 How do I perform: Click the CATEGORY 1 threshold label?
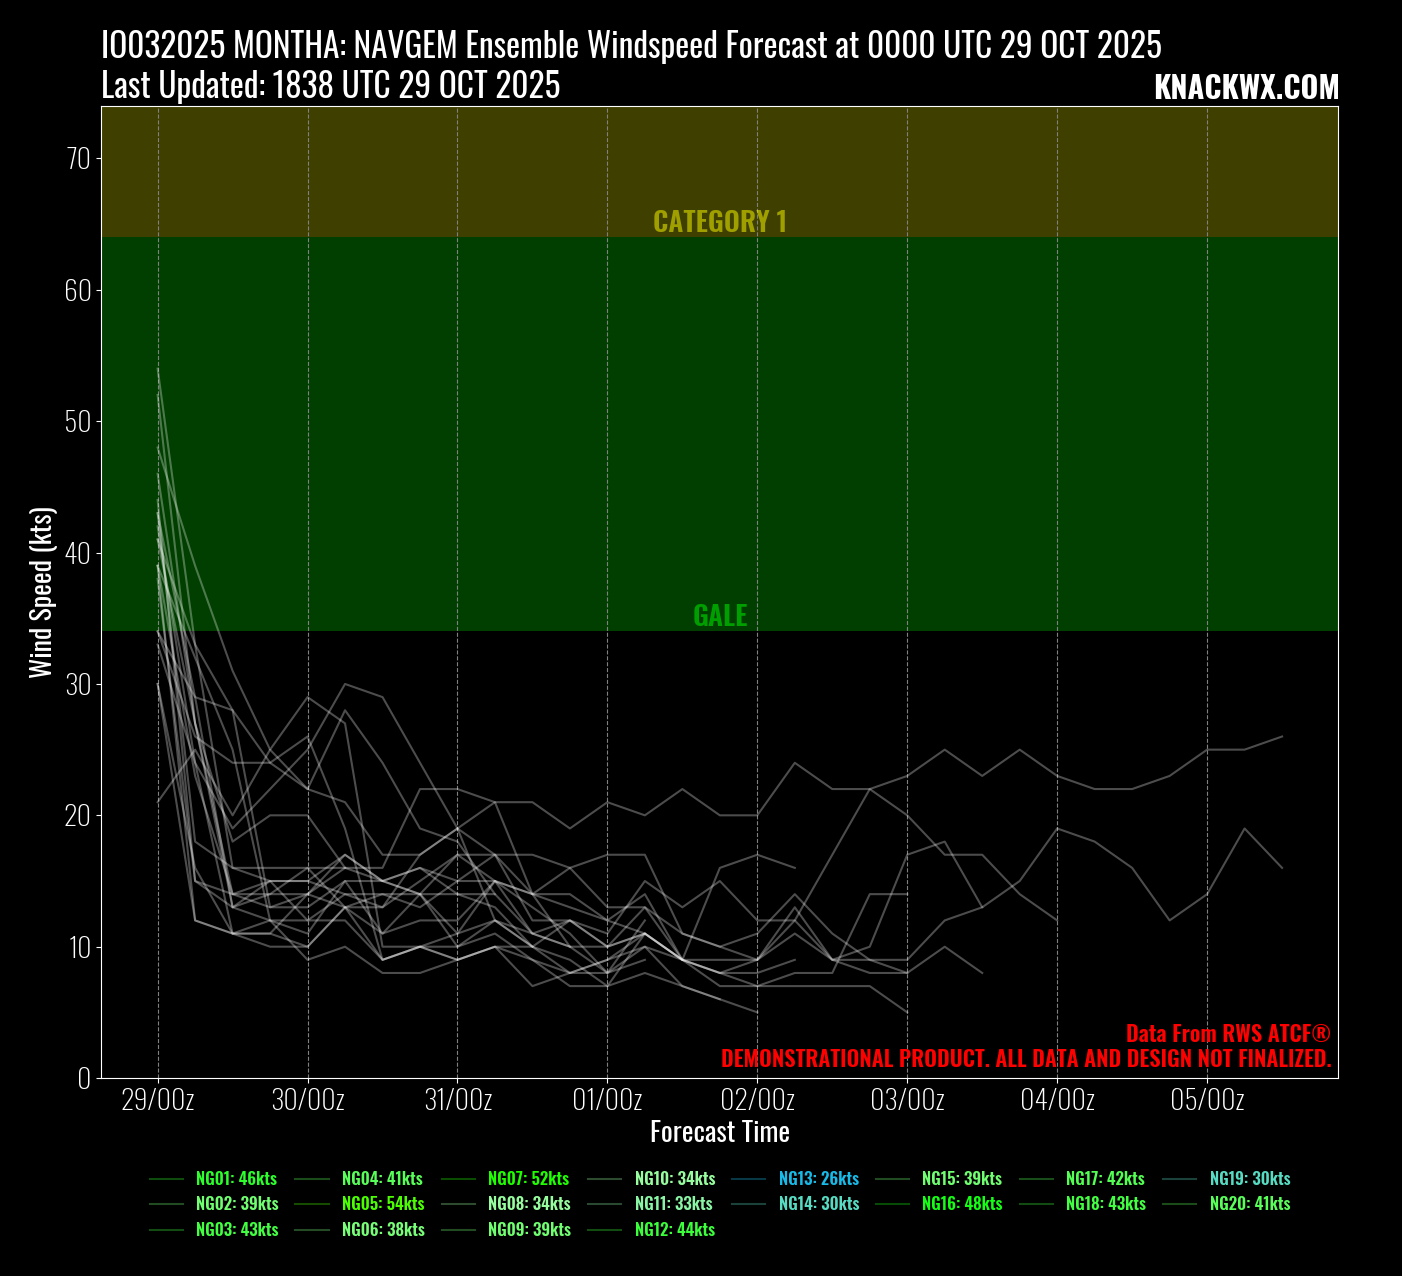720,222
